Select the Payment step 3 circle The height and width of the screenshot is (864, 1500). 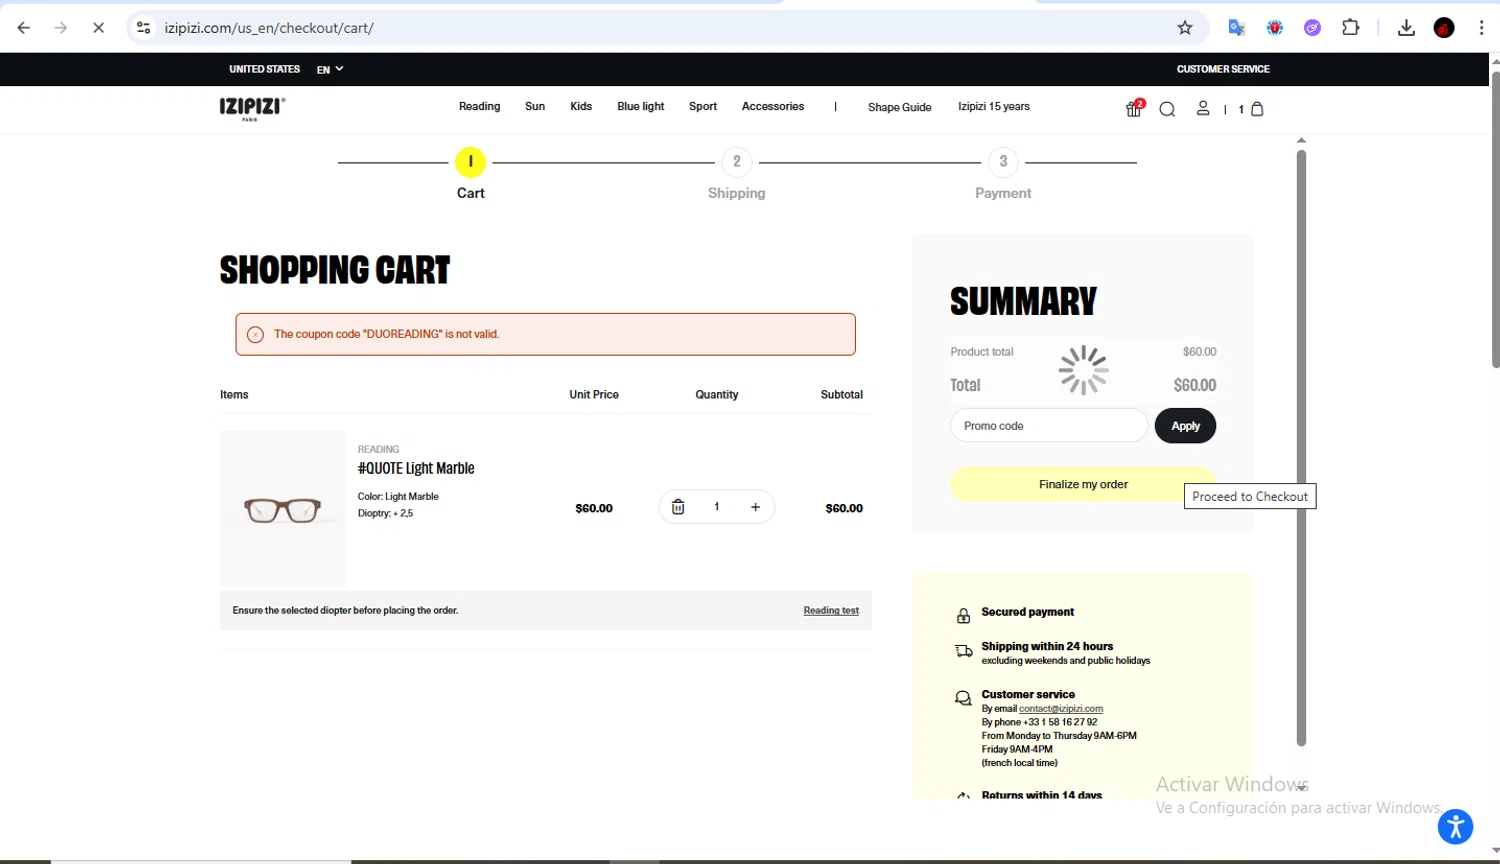[x=1003, y=162]
